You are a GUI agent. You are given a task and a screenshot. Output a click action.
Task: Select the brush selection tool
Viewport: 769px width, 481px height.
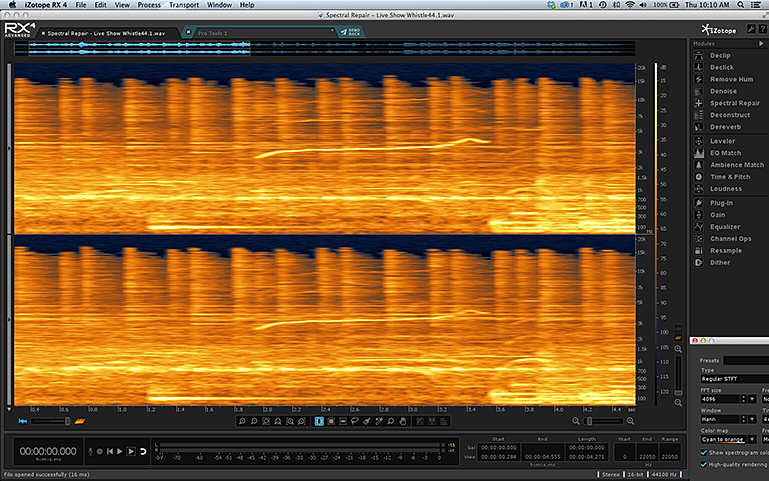click(x=367, y=421)
